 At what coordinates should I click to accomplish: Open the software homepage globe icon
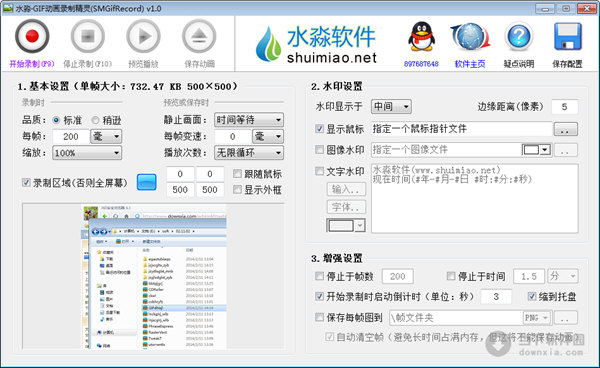click(470, 37)
